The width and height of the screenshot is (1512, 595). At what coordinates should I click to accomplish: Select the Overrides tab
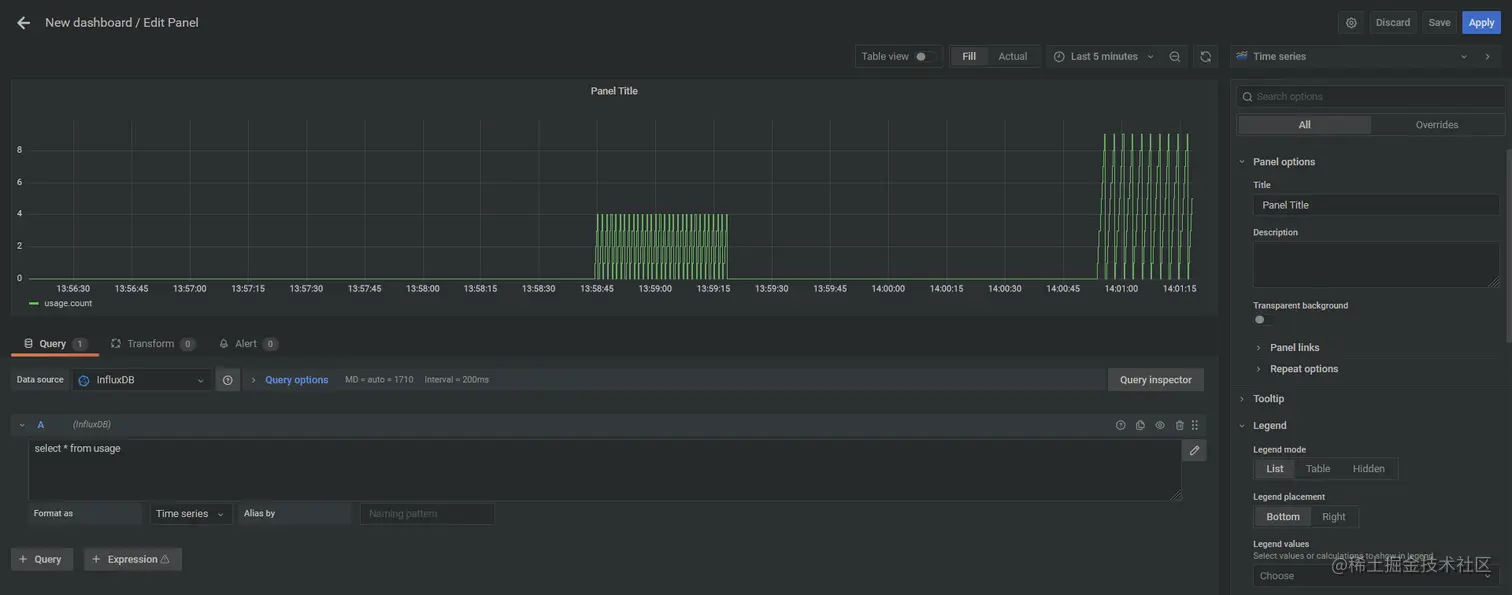[x=1437, y=125]
